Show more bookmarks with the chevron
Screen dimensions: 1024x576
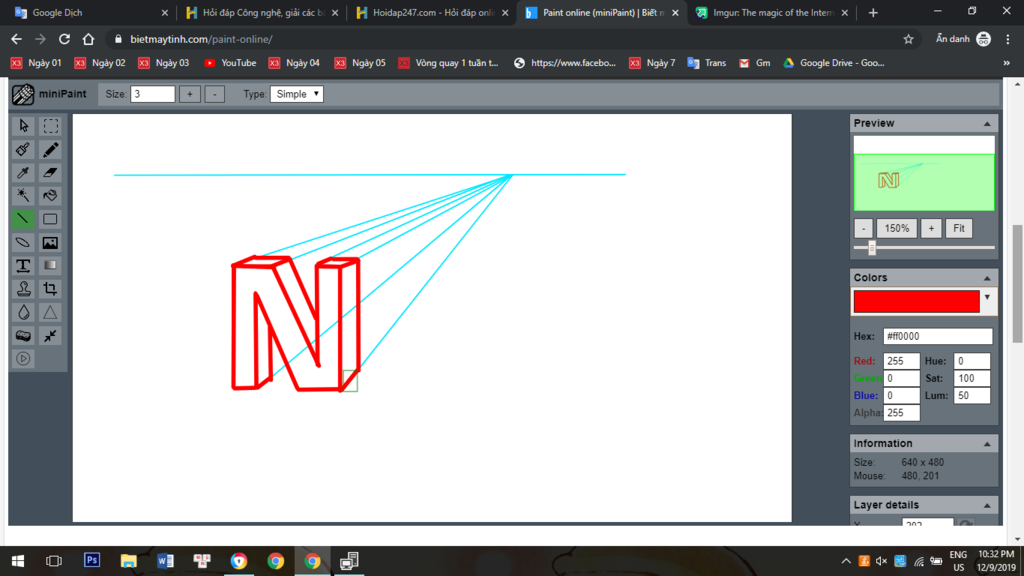[1006, 63]
